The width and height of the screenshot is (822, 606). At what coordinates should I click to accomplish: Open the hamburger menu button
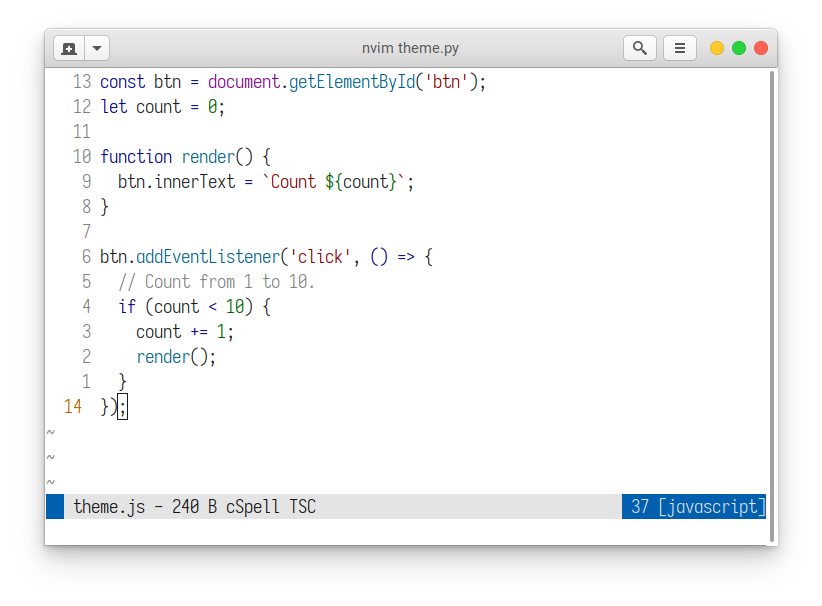coord(679,48)
